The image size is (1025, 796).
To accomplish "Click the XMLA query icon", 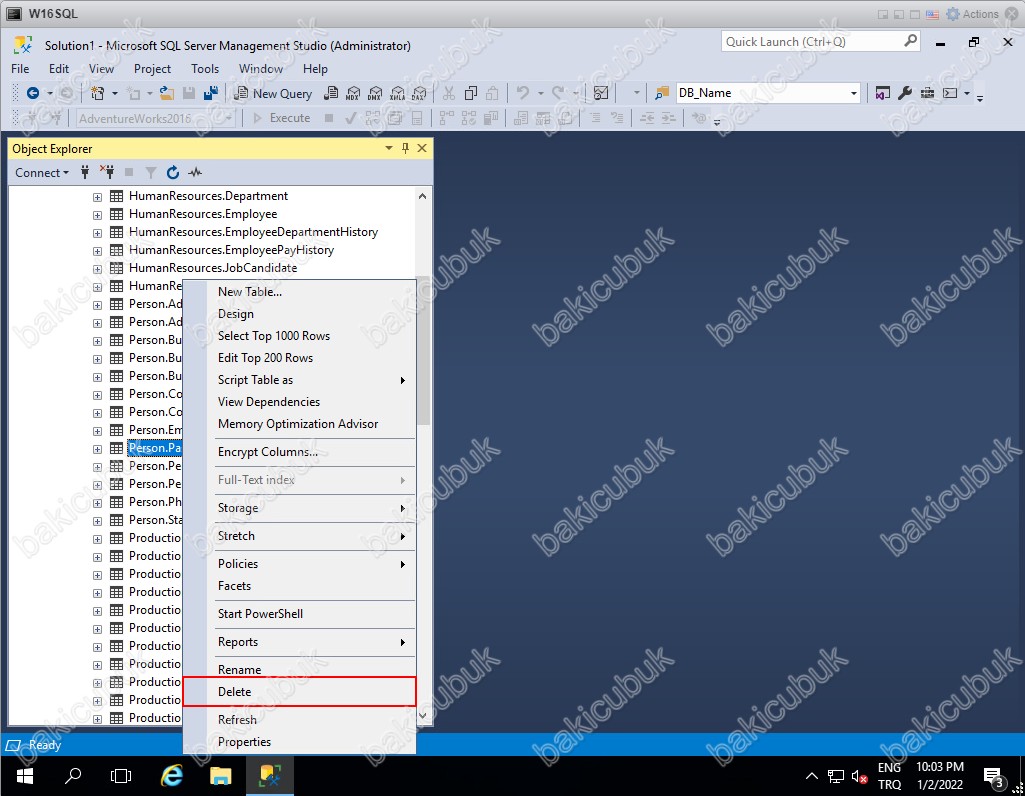I will click(x=397, y=93).
